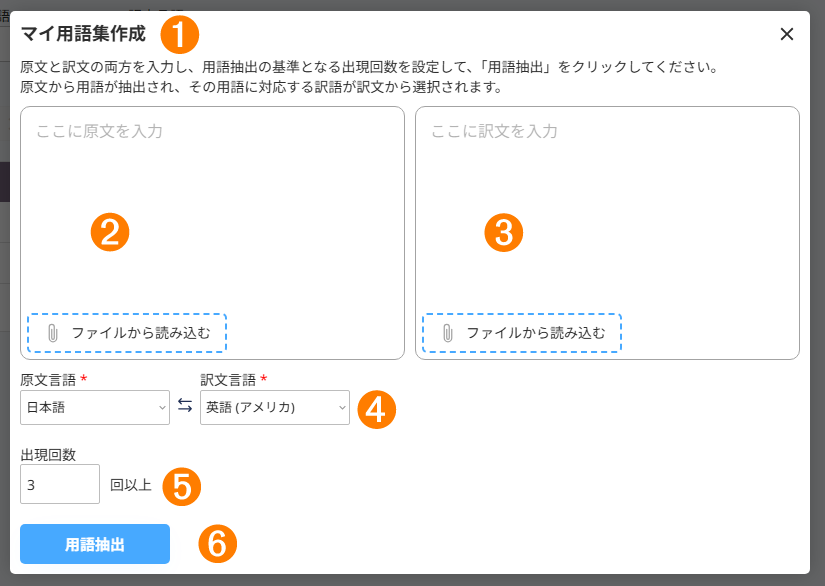Screen dimensions: 825x586
Task: Click the 訳文言語 label
Action: [228, 380]
